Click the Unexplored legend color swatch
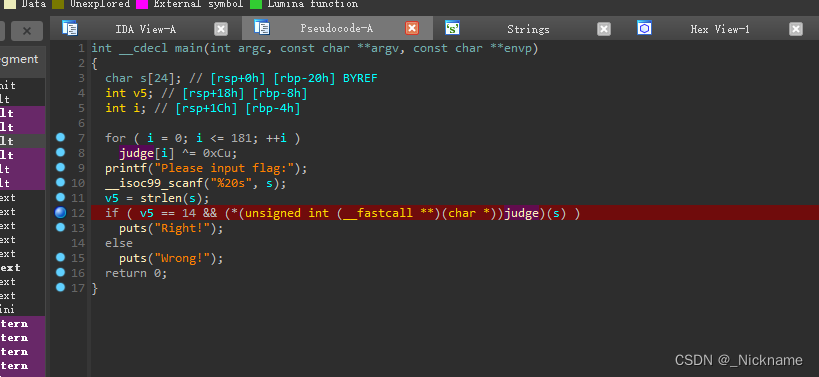819x377 pixels. click(58, 4)
